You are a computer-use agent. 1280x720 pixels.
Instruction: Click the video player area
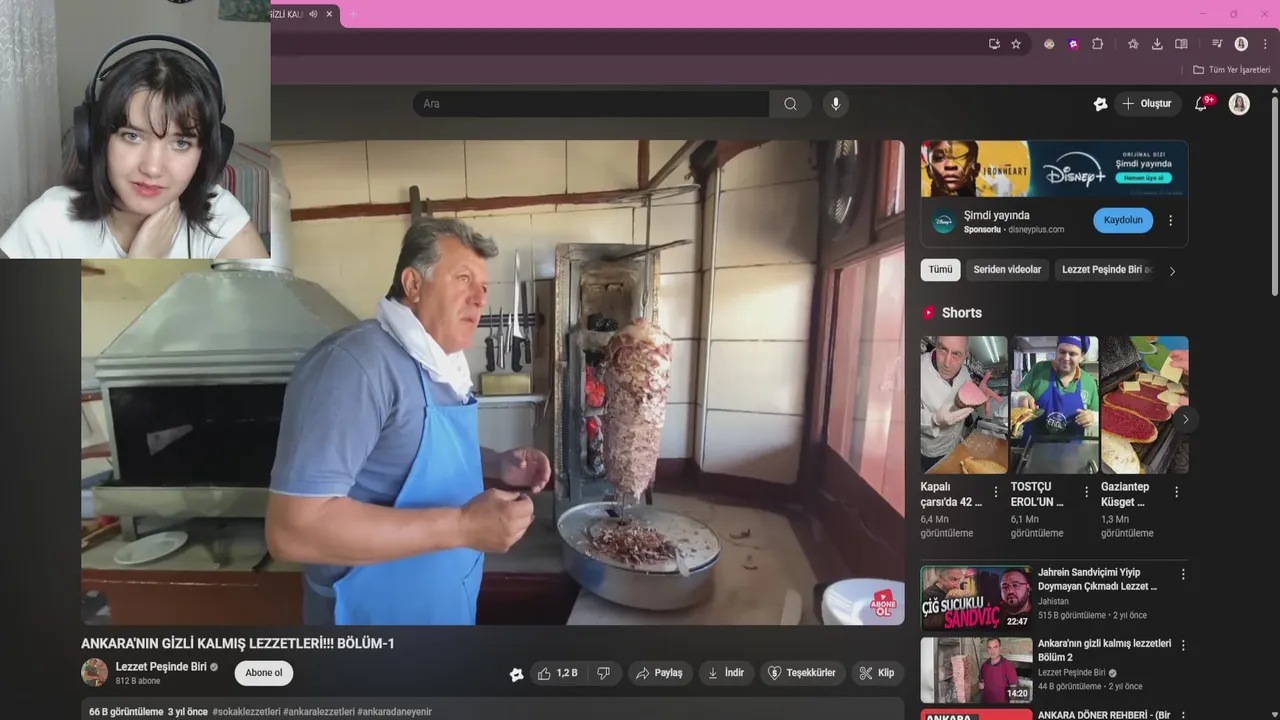coord(492,382)
